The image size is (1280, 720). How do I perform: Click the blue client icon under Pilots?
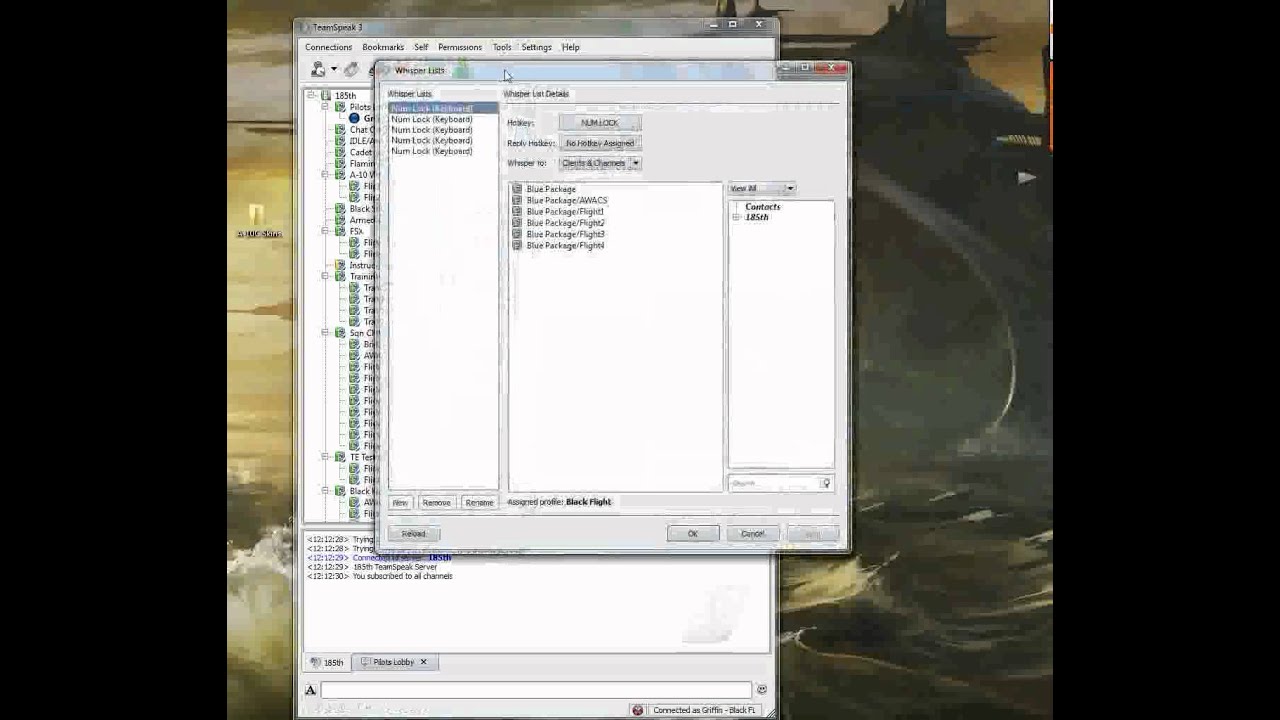click(354, 118)
